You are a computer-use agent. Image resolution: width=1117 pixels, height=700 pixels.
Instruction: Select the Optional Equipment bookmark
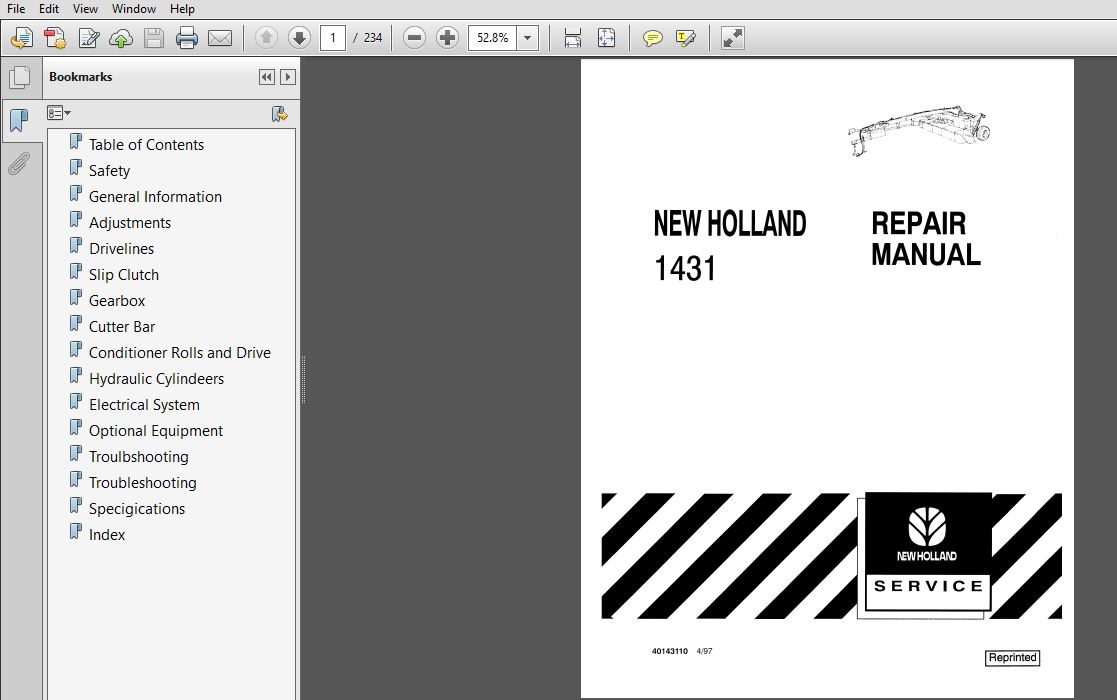click(x=156, y=431)
